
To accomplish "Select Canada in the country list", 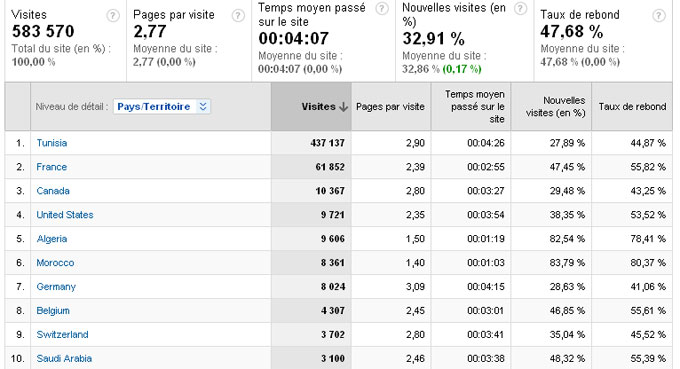I will click(x=53, y=191).
